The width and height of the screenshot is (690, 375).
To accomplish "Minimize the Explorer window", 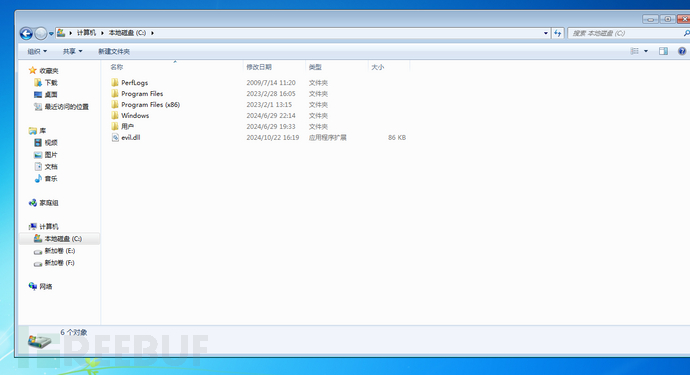I will click(x=650, y=19).
